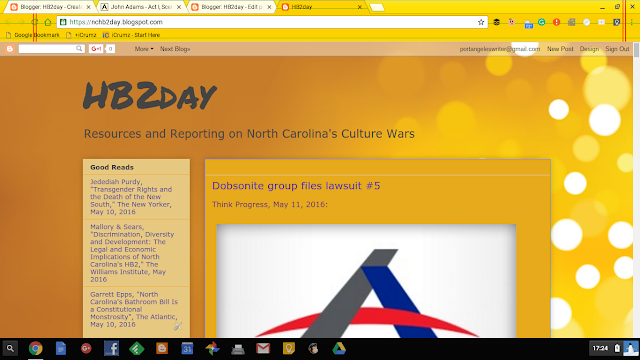Click the search magnifier in the Blogger navbar
The image size is (640, 360).
point(79,49)
